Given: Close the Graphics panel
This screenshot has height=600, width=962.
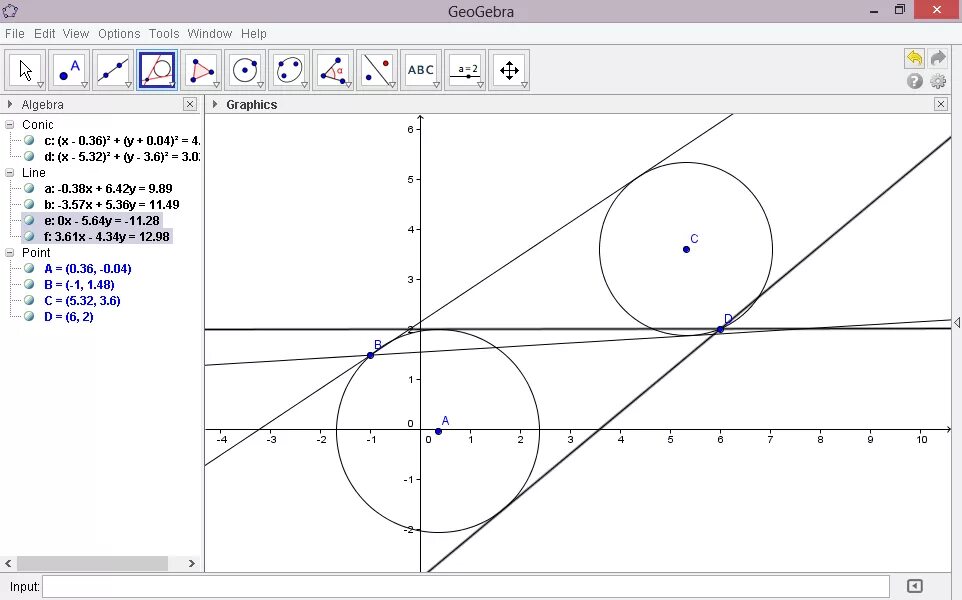Looking at the screenshot, I should coord(941,104).
